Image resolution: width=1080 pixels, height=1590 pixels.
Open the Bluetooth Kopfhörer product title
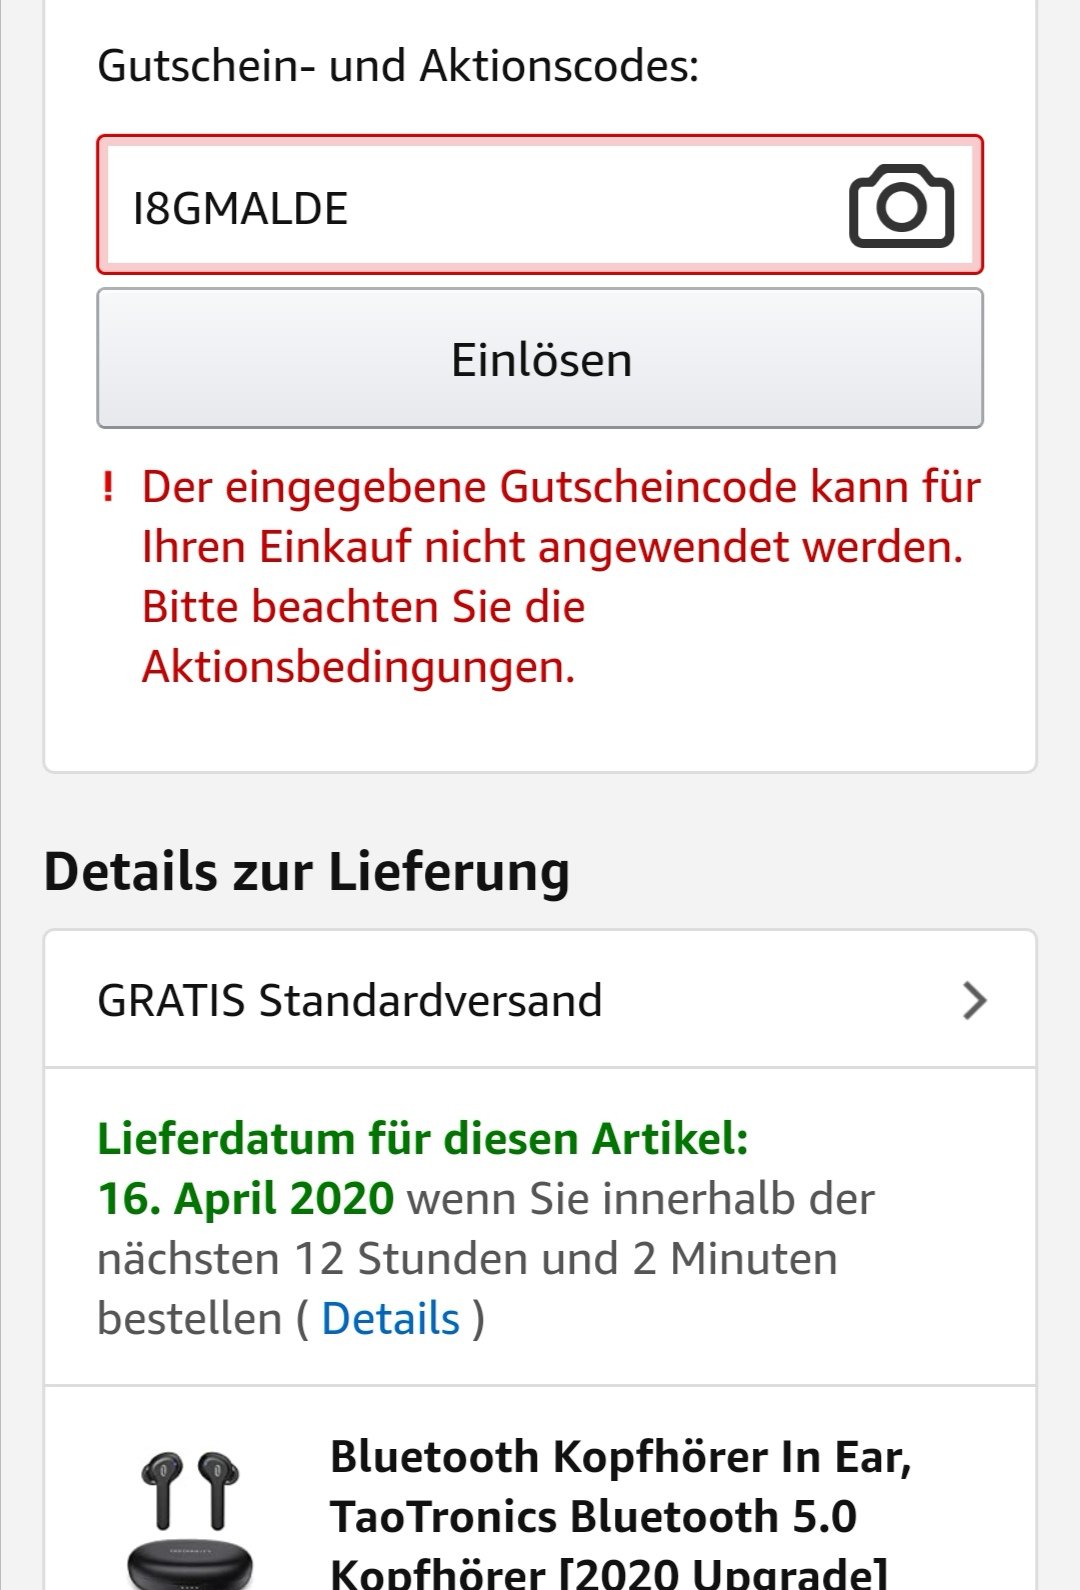[x=620, y=1457]
